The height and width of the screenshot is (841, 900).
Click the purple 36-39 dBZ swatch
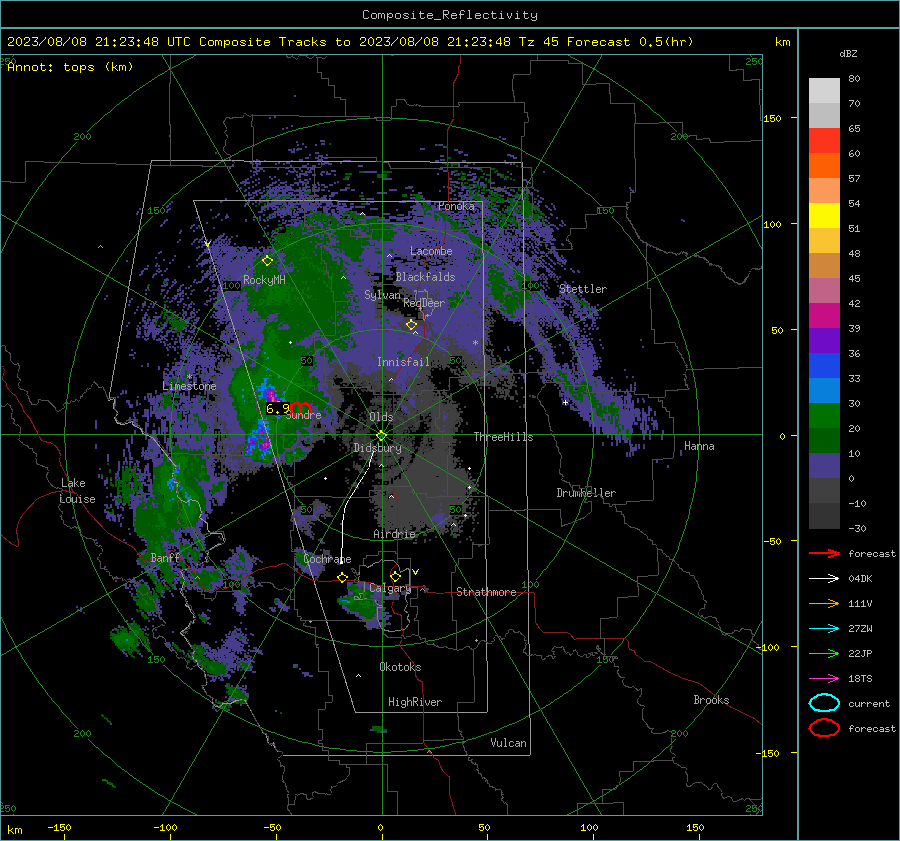click(x=824, y=341)
